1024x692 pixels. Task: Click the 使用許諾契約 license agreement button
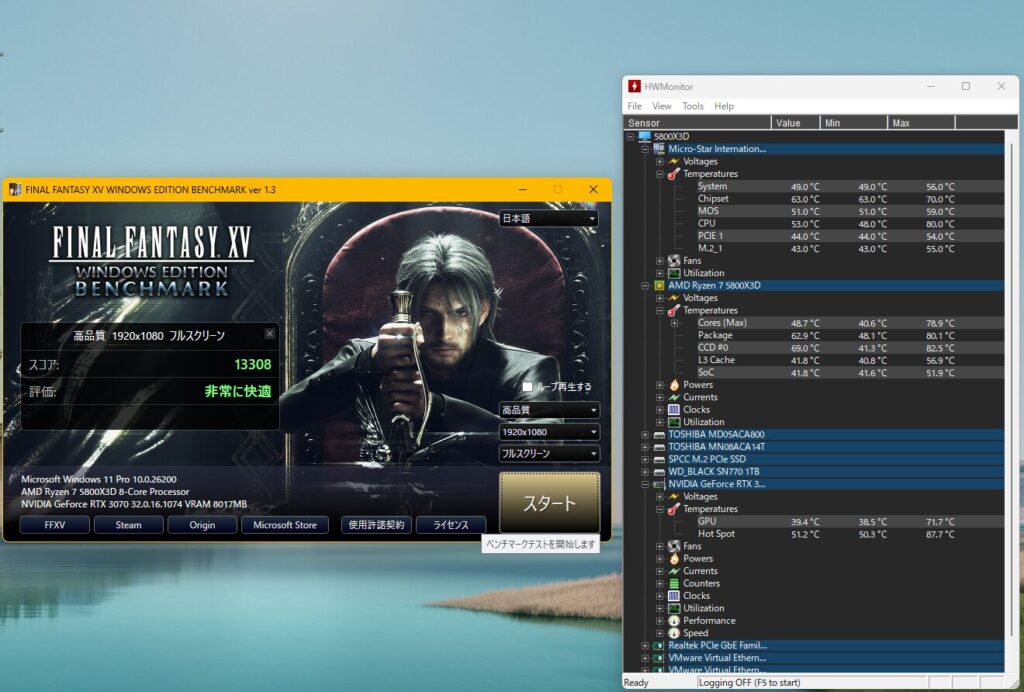[x=376, y=525]
